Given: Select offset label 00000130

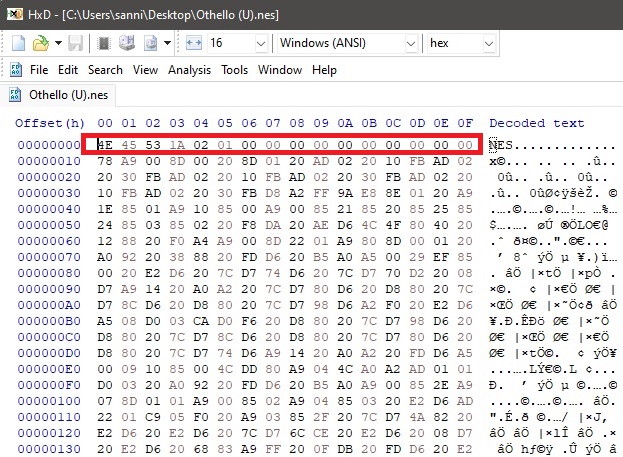Looking at the screenshot, I should pos(49,449).
